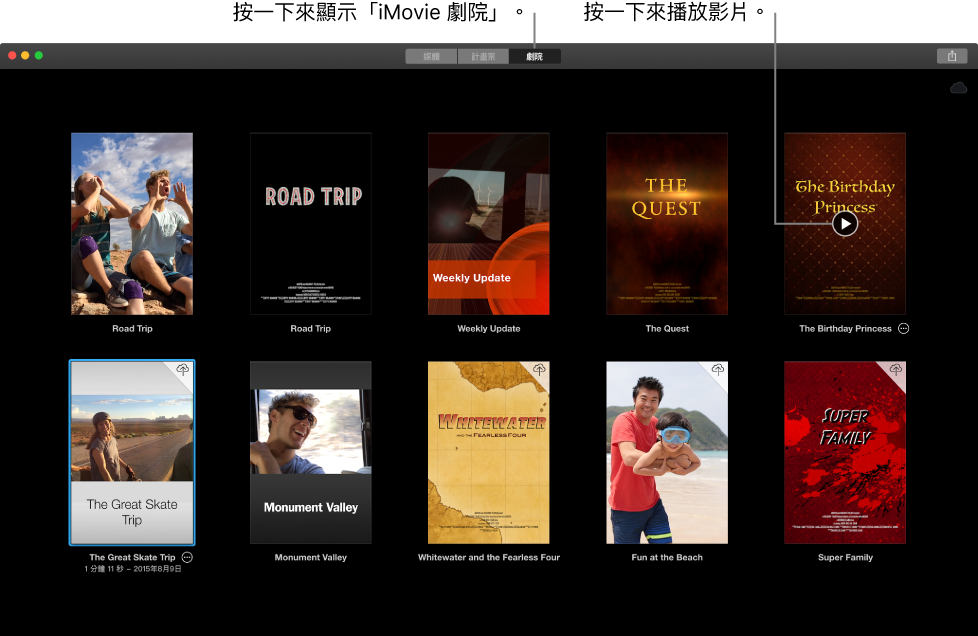Screen dimensions: 978x636
Task: Select the Weekly Update project
Action: [488, 223]
